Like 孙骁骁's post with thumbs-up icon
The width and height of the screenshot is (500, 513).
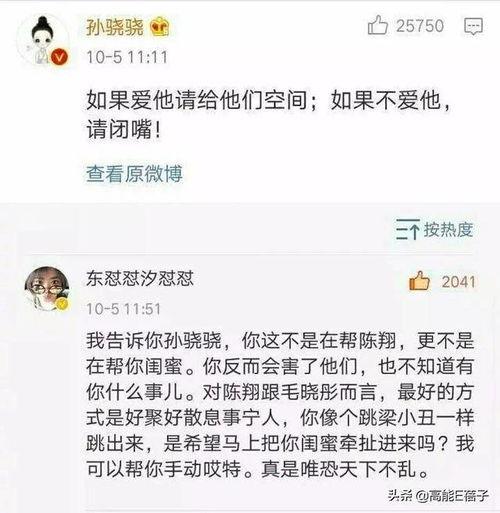tap(378, 25)
